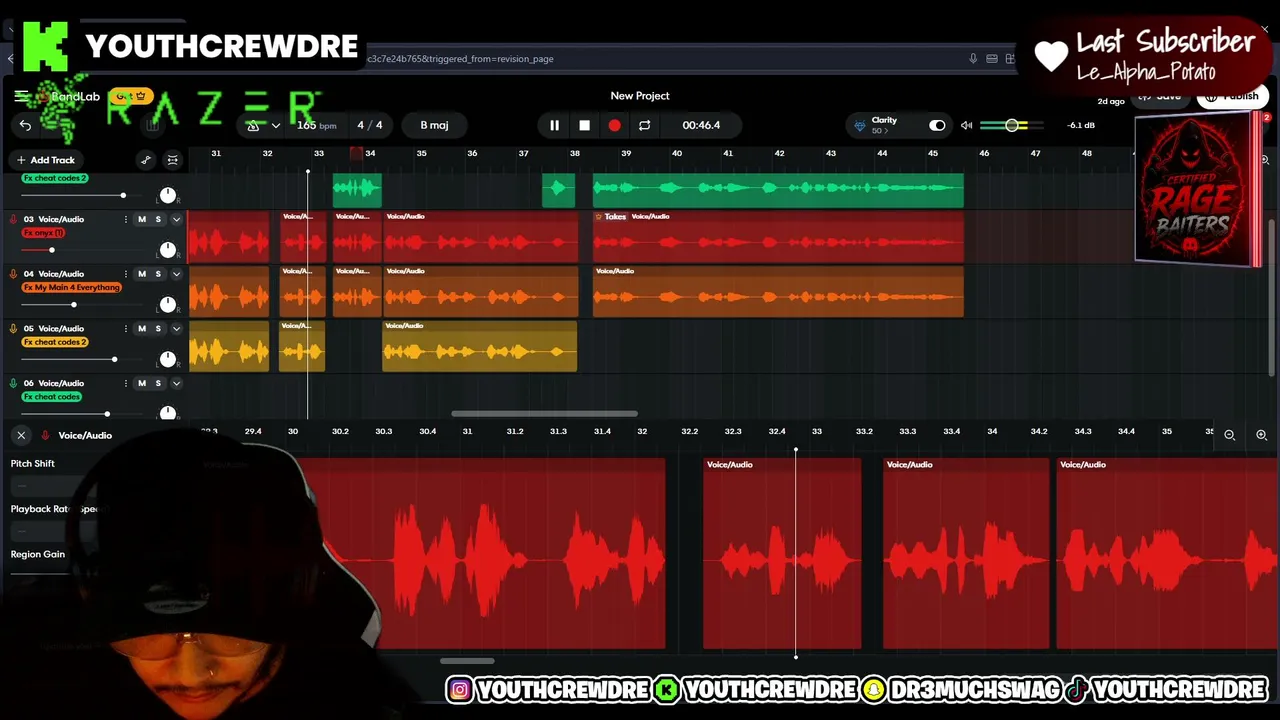Adjust the master volume slider knob

point(1012,125)
